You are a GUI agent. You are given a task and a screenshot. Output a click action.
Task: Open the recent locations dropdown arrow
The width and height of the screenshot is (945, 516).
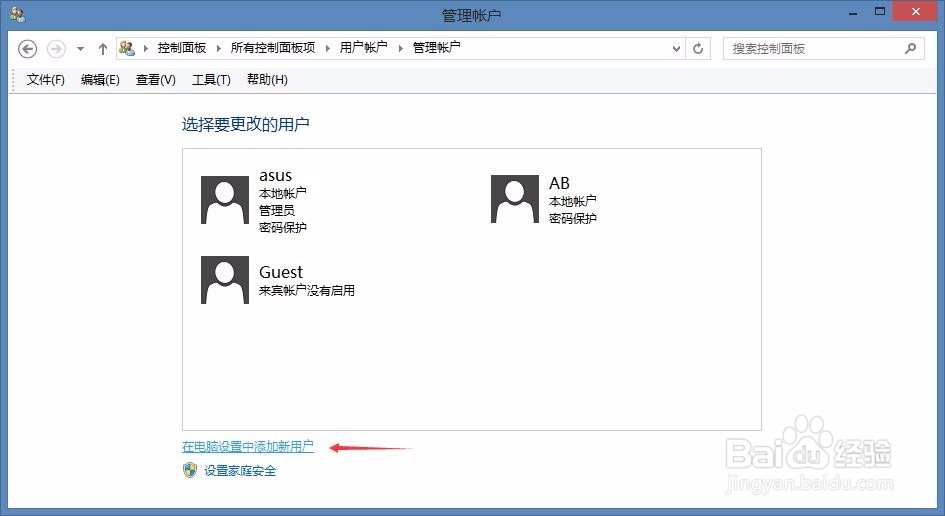[x=80, y=49]
